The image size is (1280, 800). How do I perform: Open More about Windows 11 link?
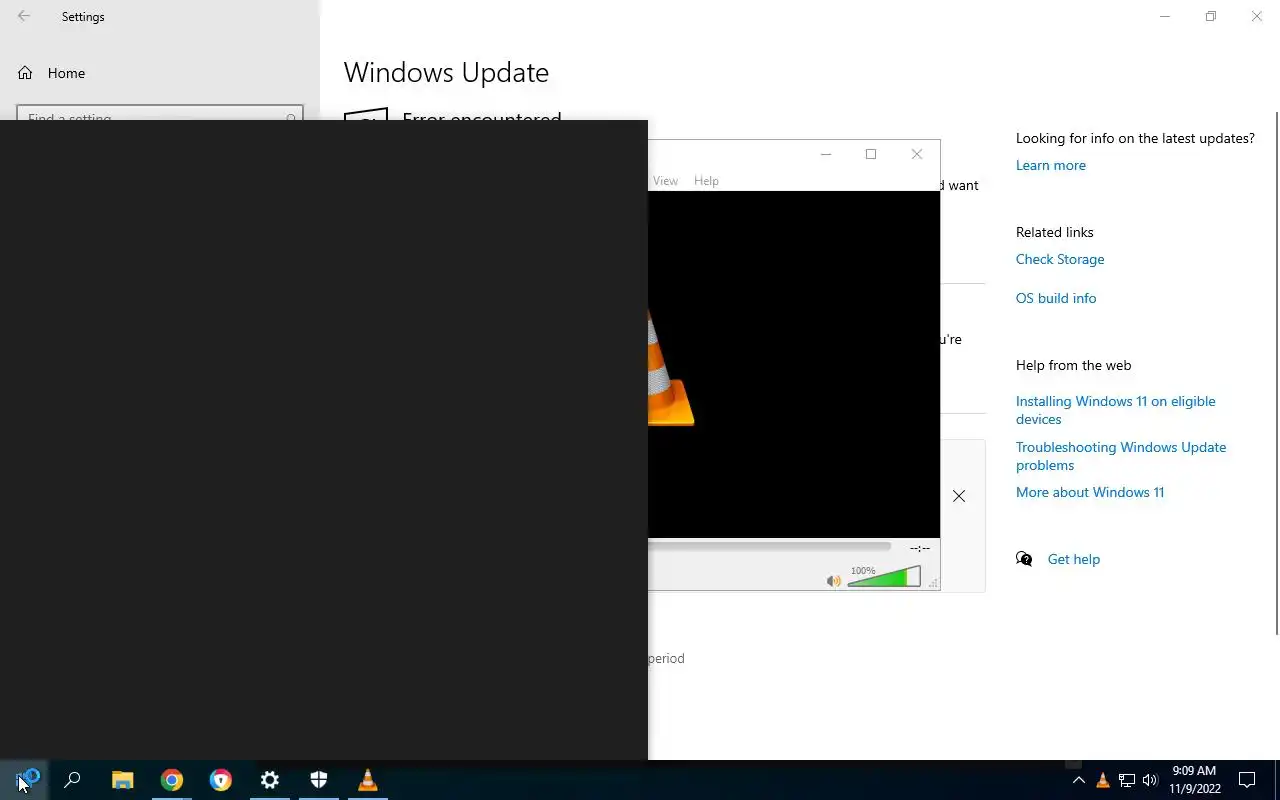(x=1090, y=492)
